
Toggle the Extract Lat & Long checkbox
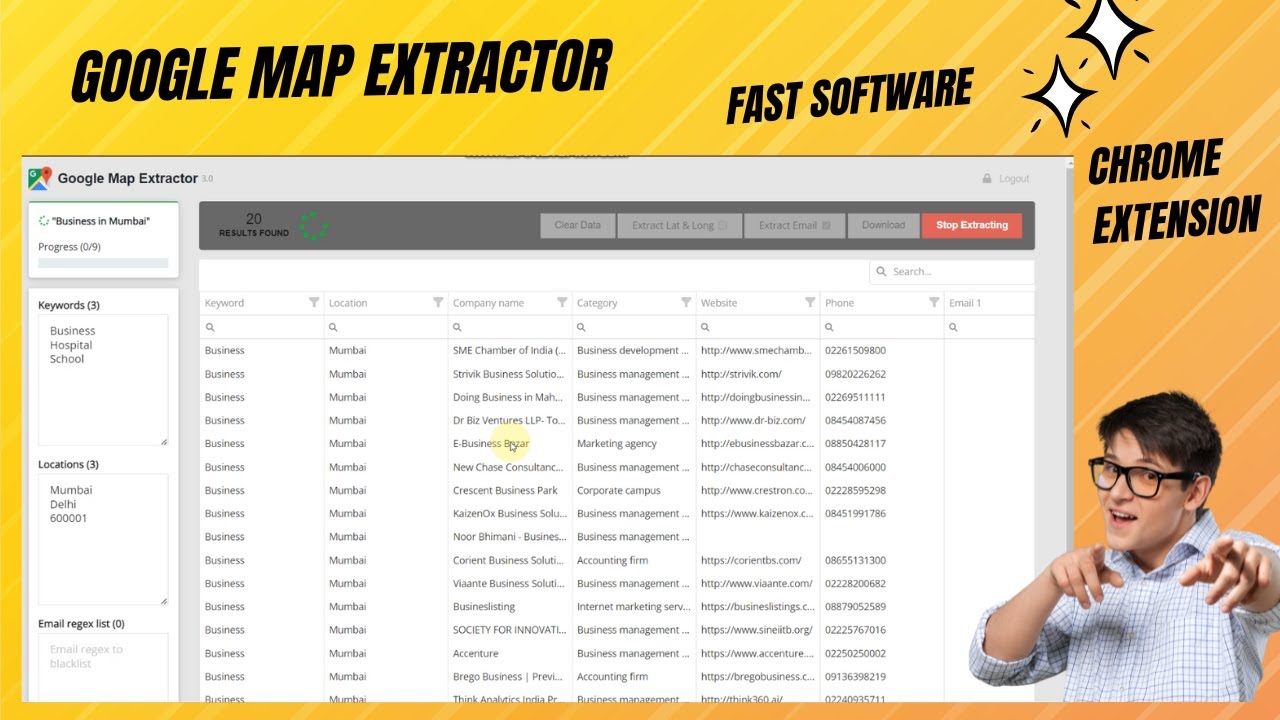click(723, 226)
